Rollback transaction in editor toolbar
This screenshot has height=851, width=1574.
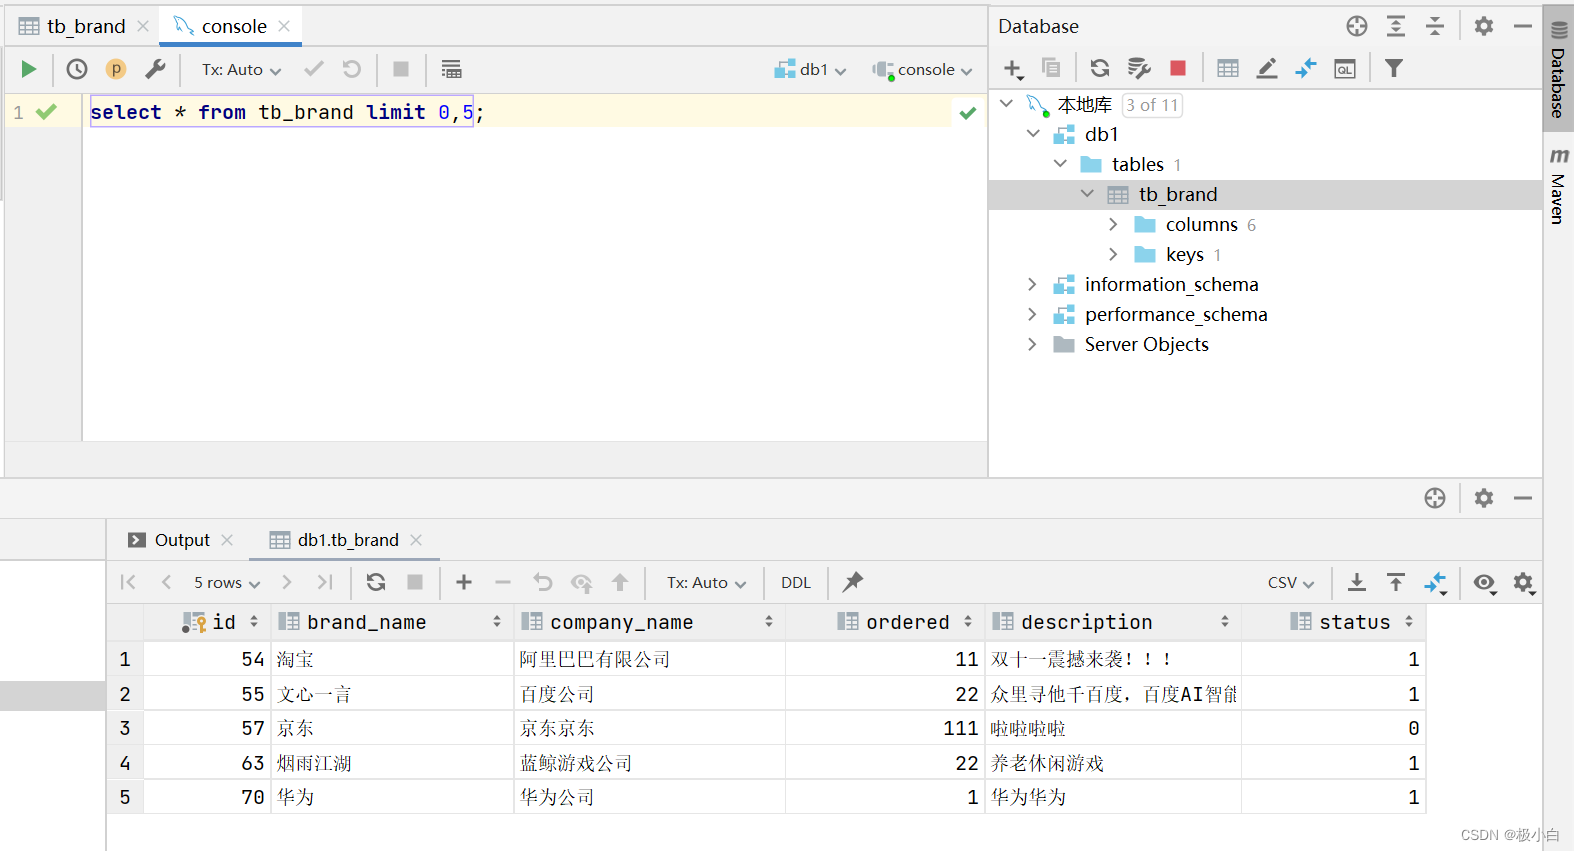click(352, 69)
